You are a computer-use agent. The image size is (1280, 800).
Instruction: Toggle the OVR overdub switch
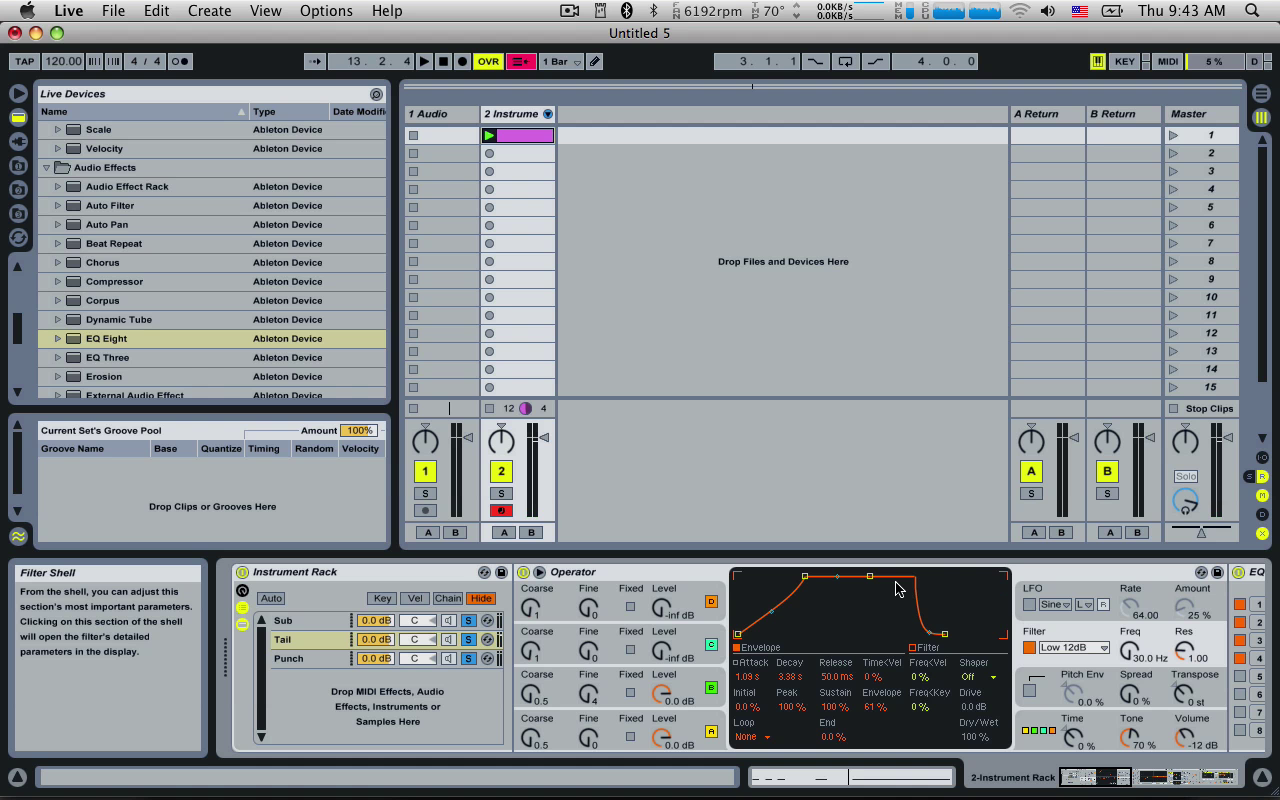click(488, 61)
